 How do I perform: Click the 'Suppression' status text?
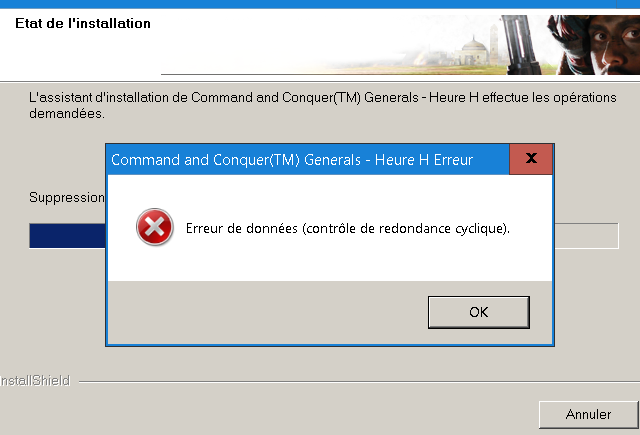pos(67,198)
